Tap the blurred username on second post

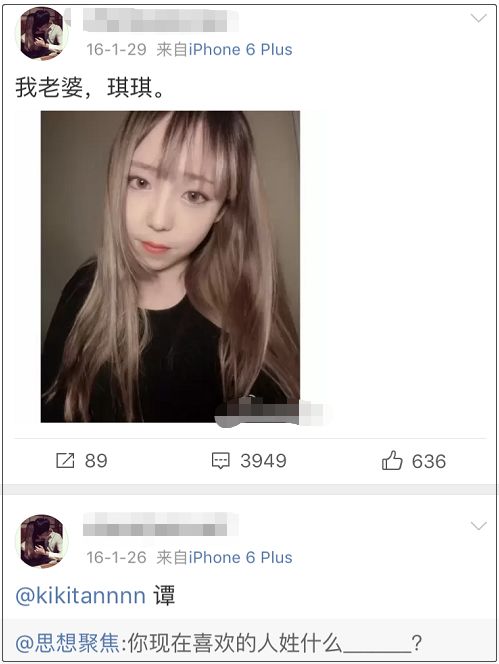[x=161, y=524]
